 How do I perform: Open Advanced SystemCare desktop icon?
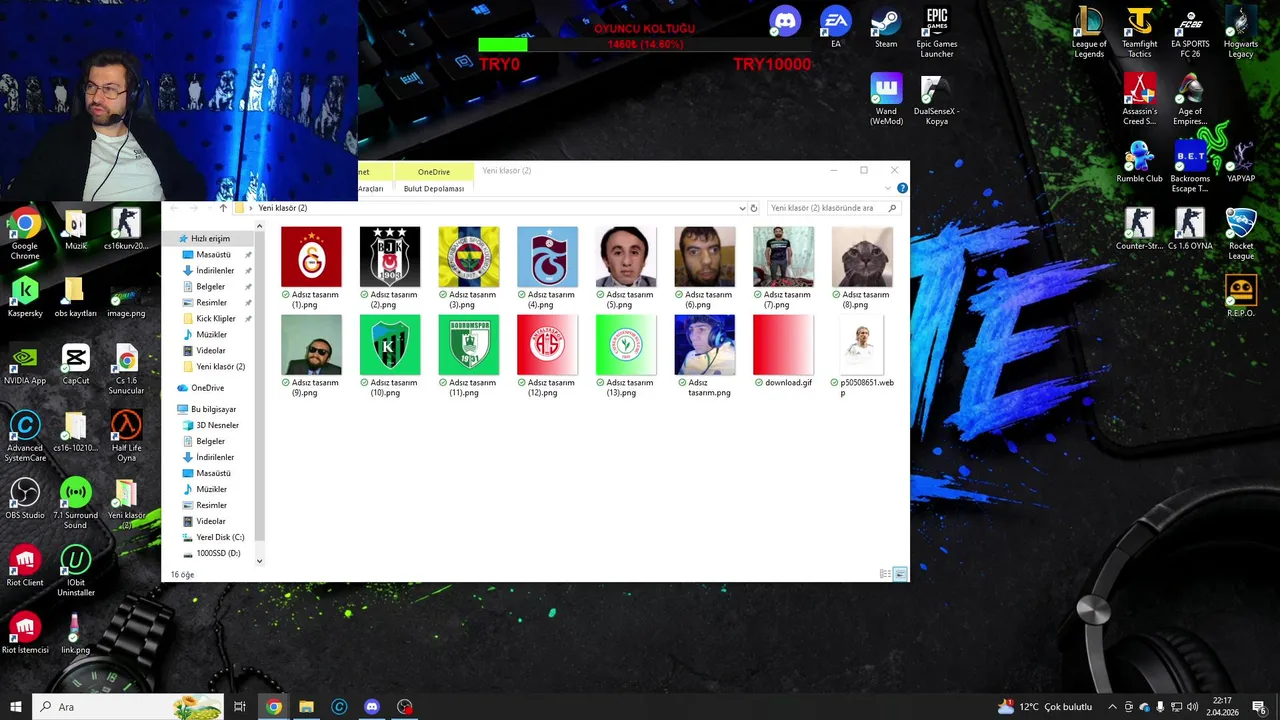tap(25, 436)
